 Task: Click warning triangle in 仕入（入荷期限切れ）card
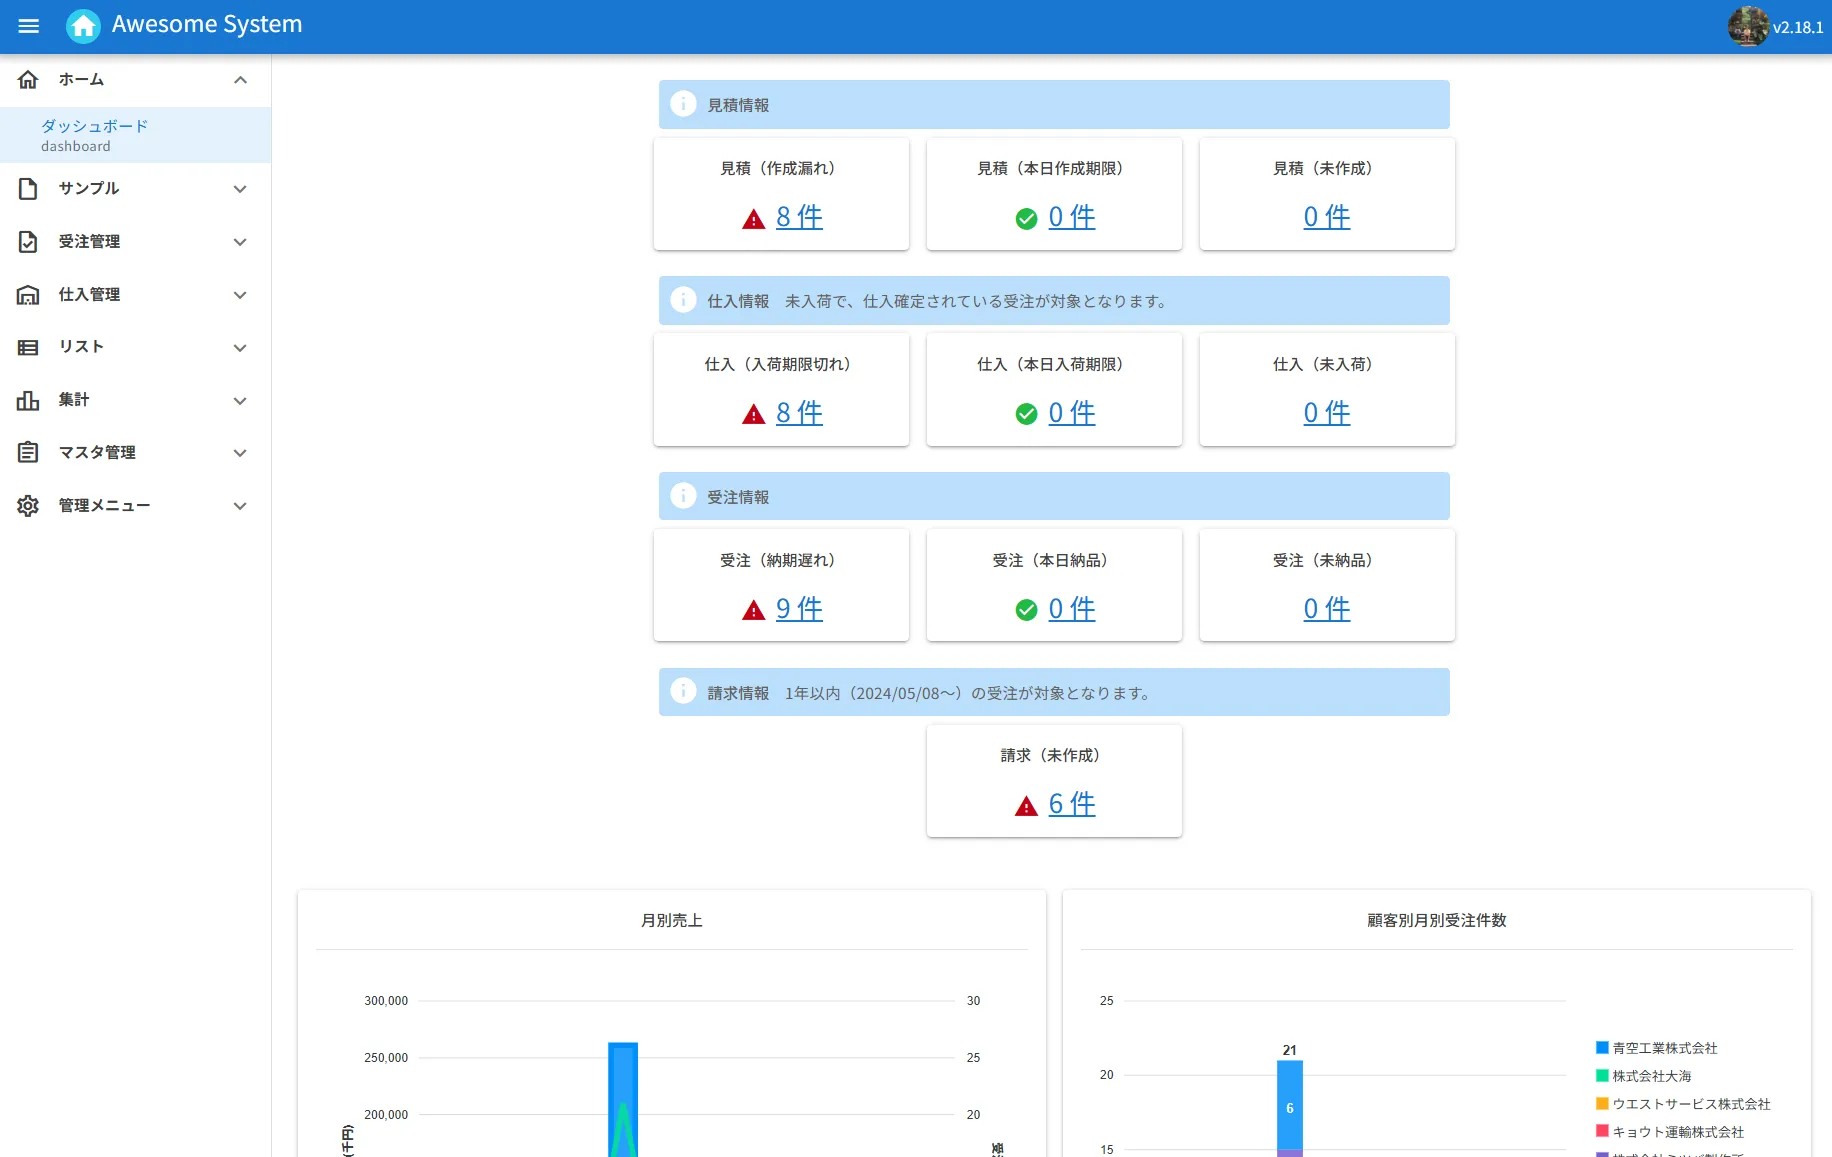click(x=754, y=415)
